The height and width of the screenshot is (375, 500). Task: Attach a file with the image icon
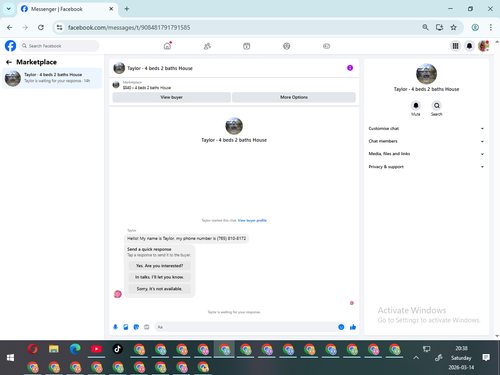(126, 327)
